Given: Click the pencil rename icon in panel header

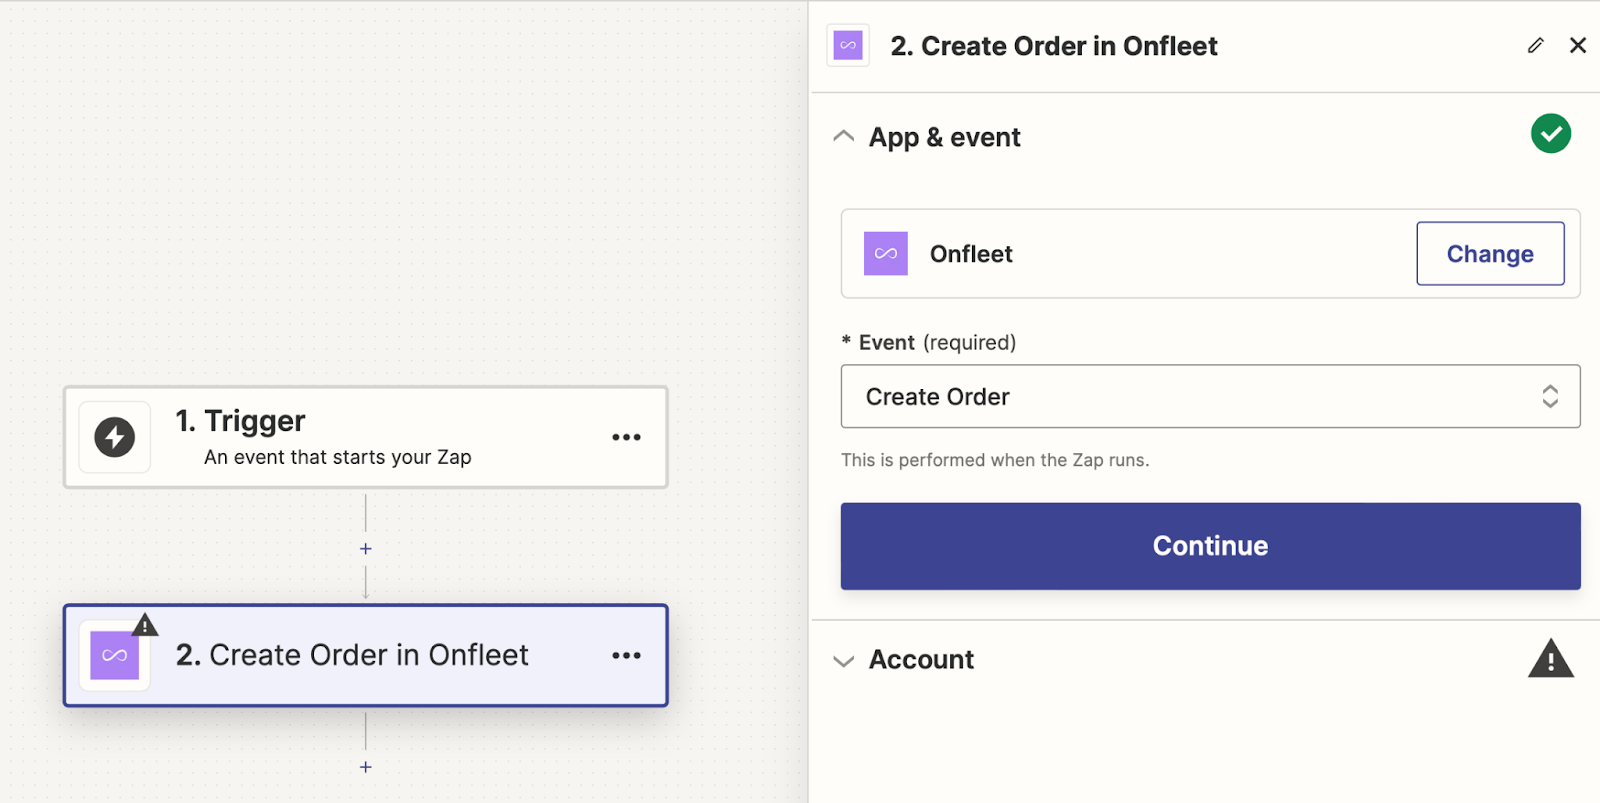Looking at the screenshot, I should 1535,45.
